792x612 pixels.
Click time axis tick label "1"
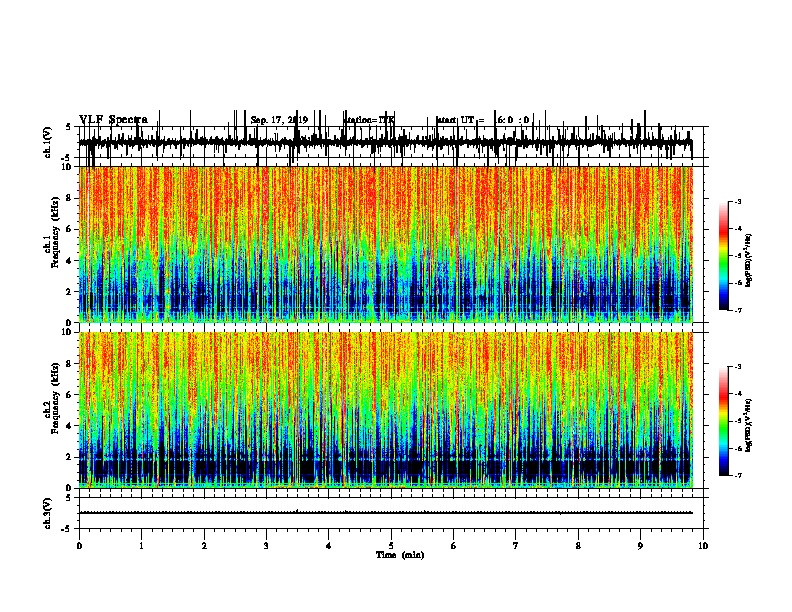coord(141,546)
